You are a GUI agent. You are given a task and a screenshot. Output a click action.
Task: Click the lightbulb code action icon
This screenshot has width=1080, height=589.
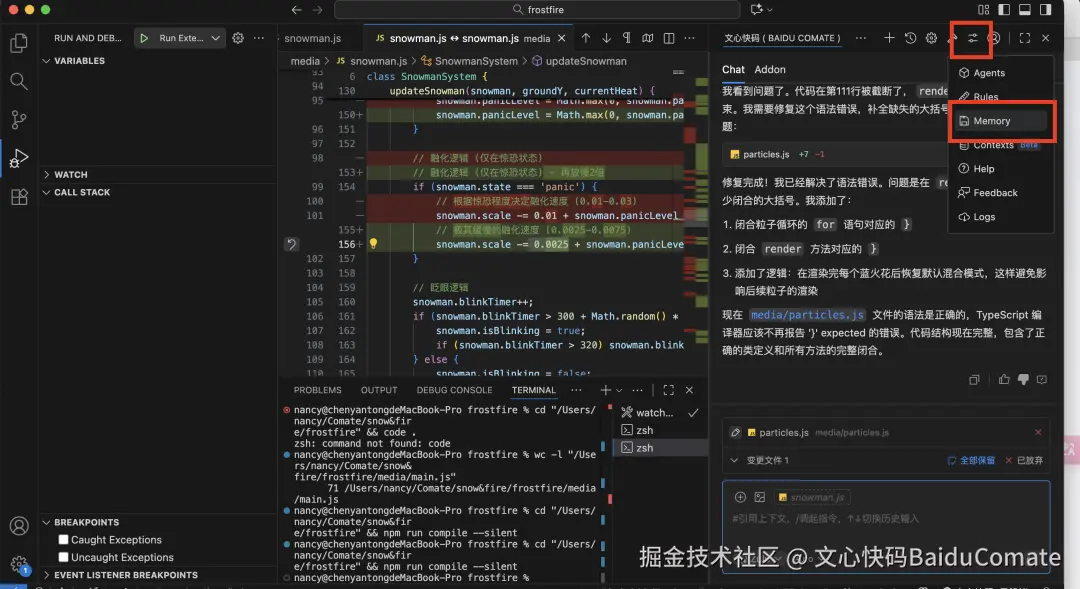(x=373, y=244)
